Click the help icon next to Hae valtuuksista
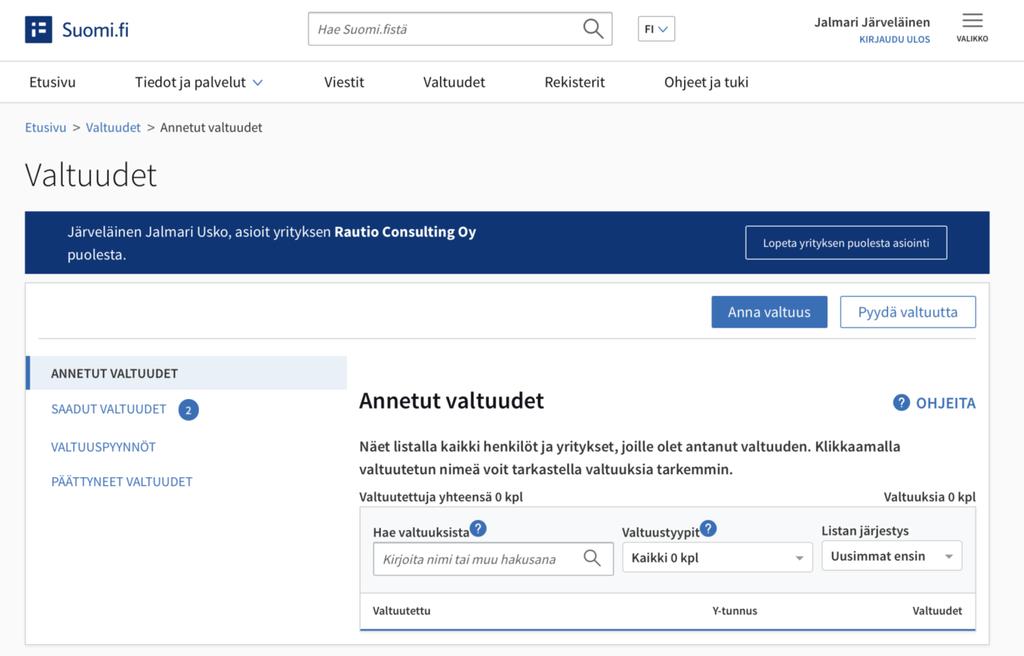This screenshot has width=1024, height=656. (x=478, y=528)
